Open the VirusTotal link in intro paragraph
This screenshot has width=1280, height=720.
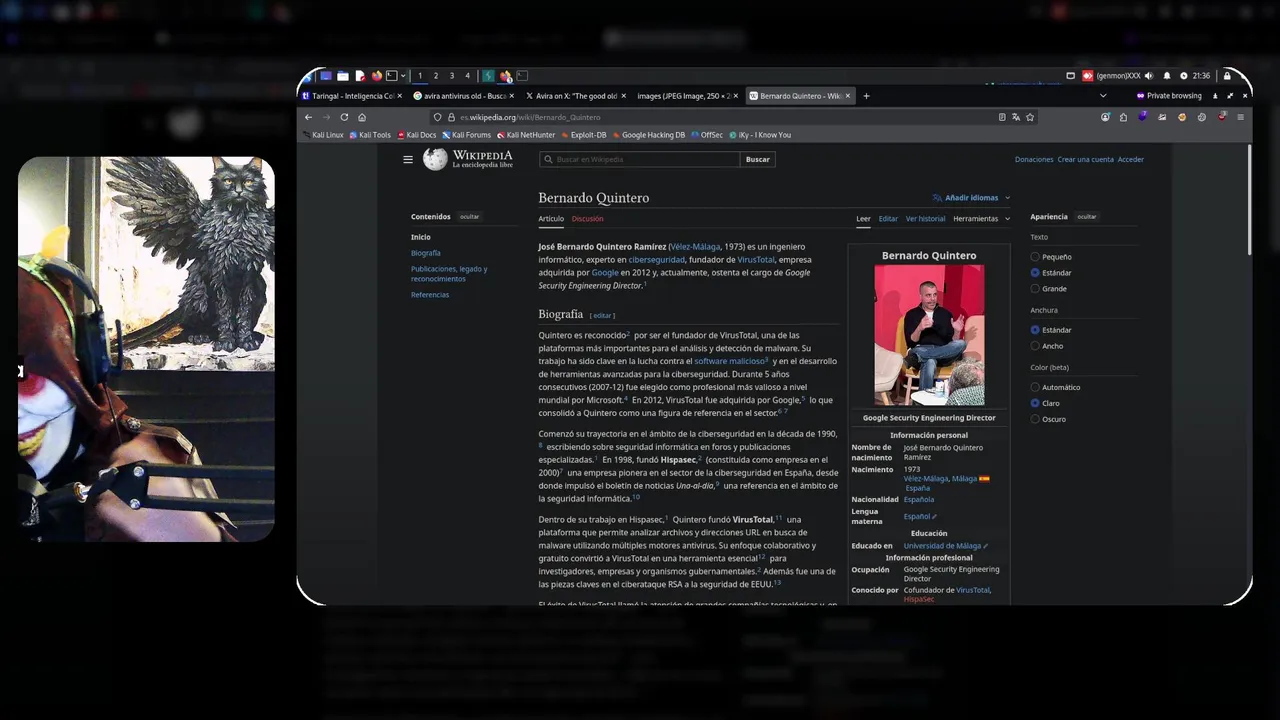pos(756,259)
